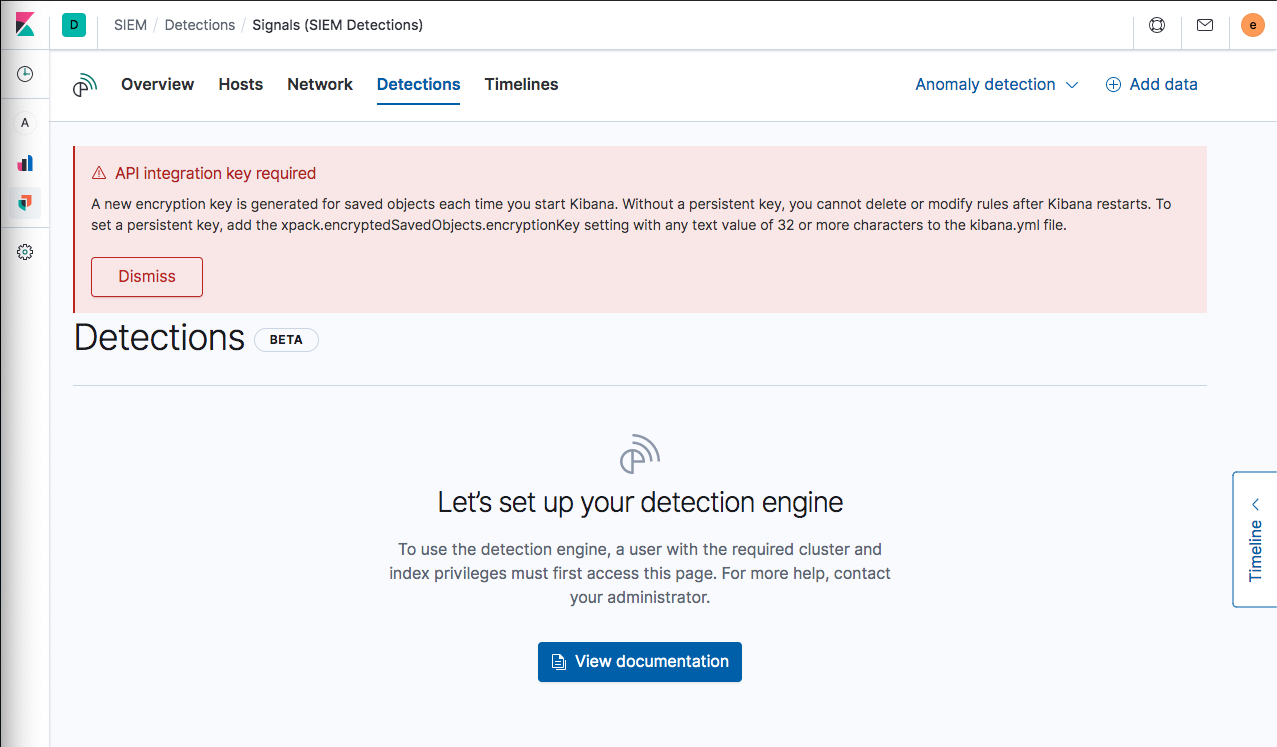Screen dimensions: 1277x747
Task: Click the BETA badge
Action: click(x=286, y=340)
